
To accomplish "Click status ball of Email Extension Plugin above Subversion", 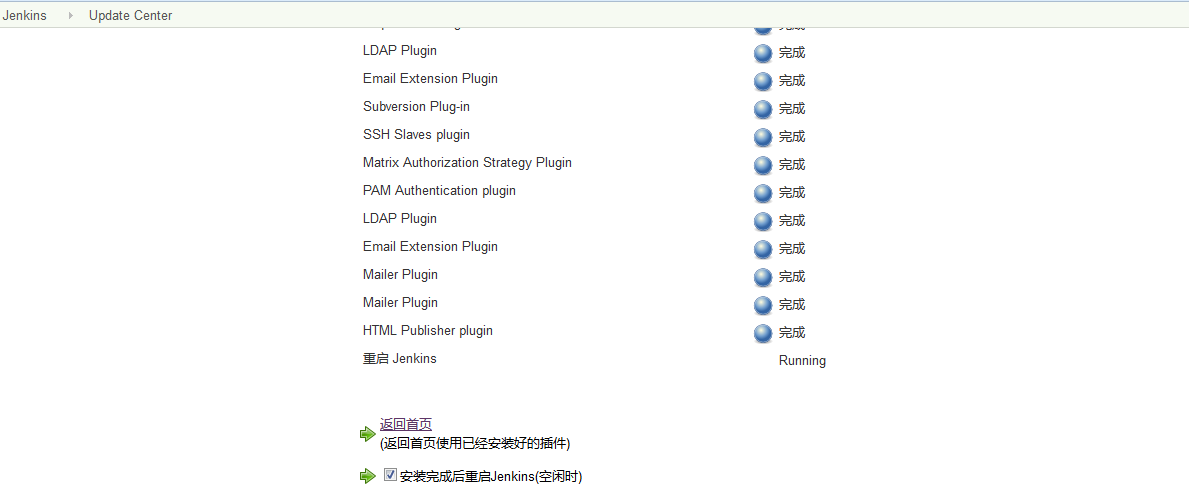I will click(x=763, y=81).
